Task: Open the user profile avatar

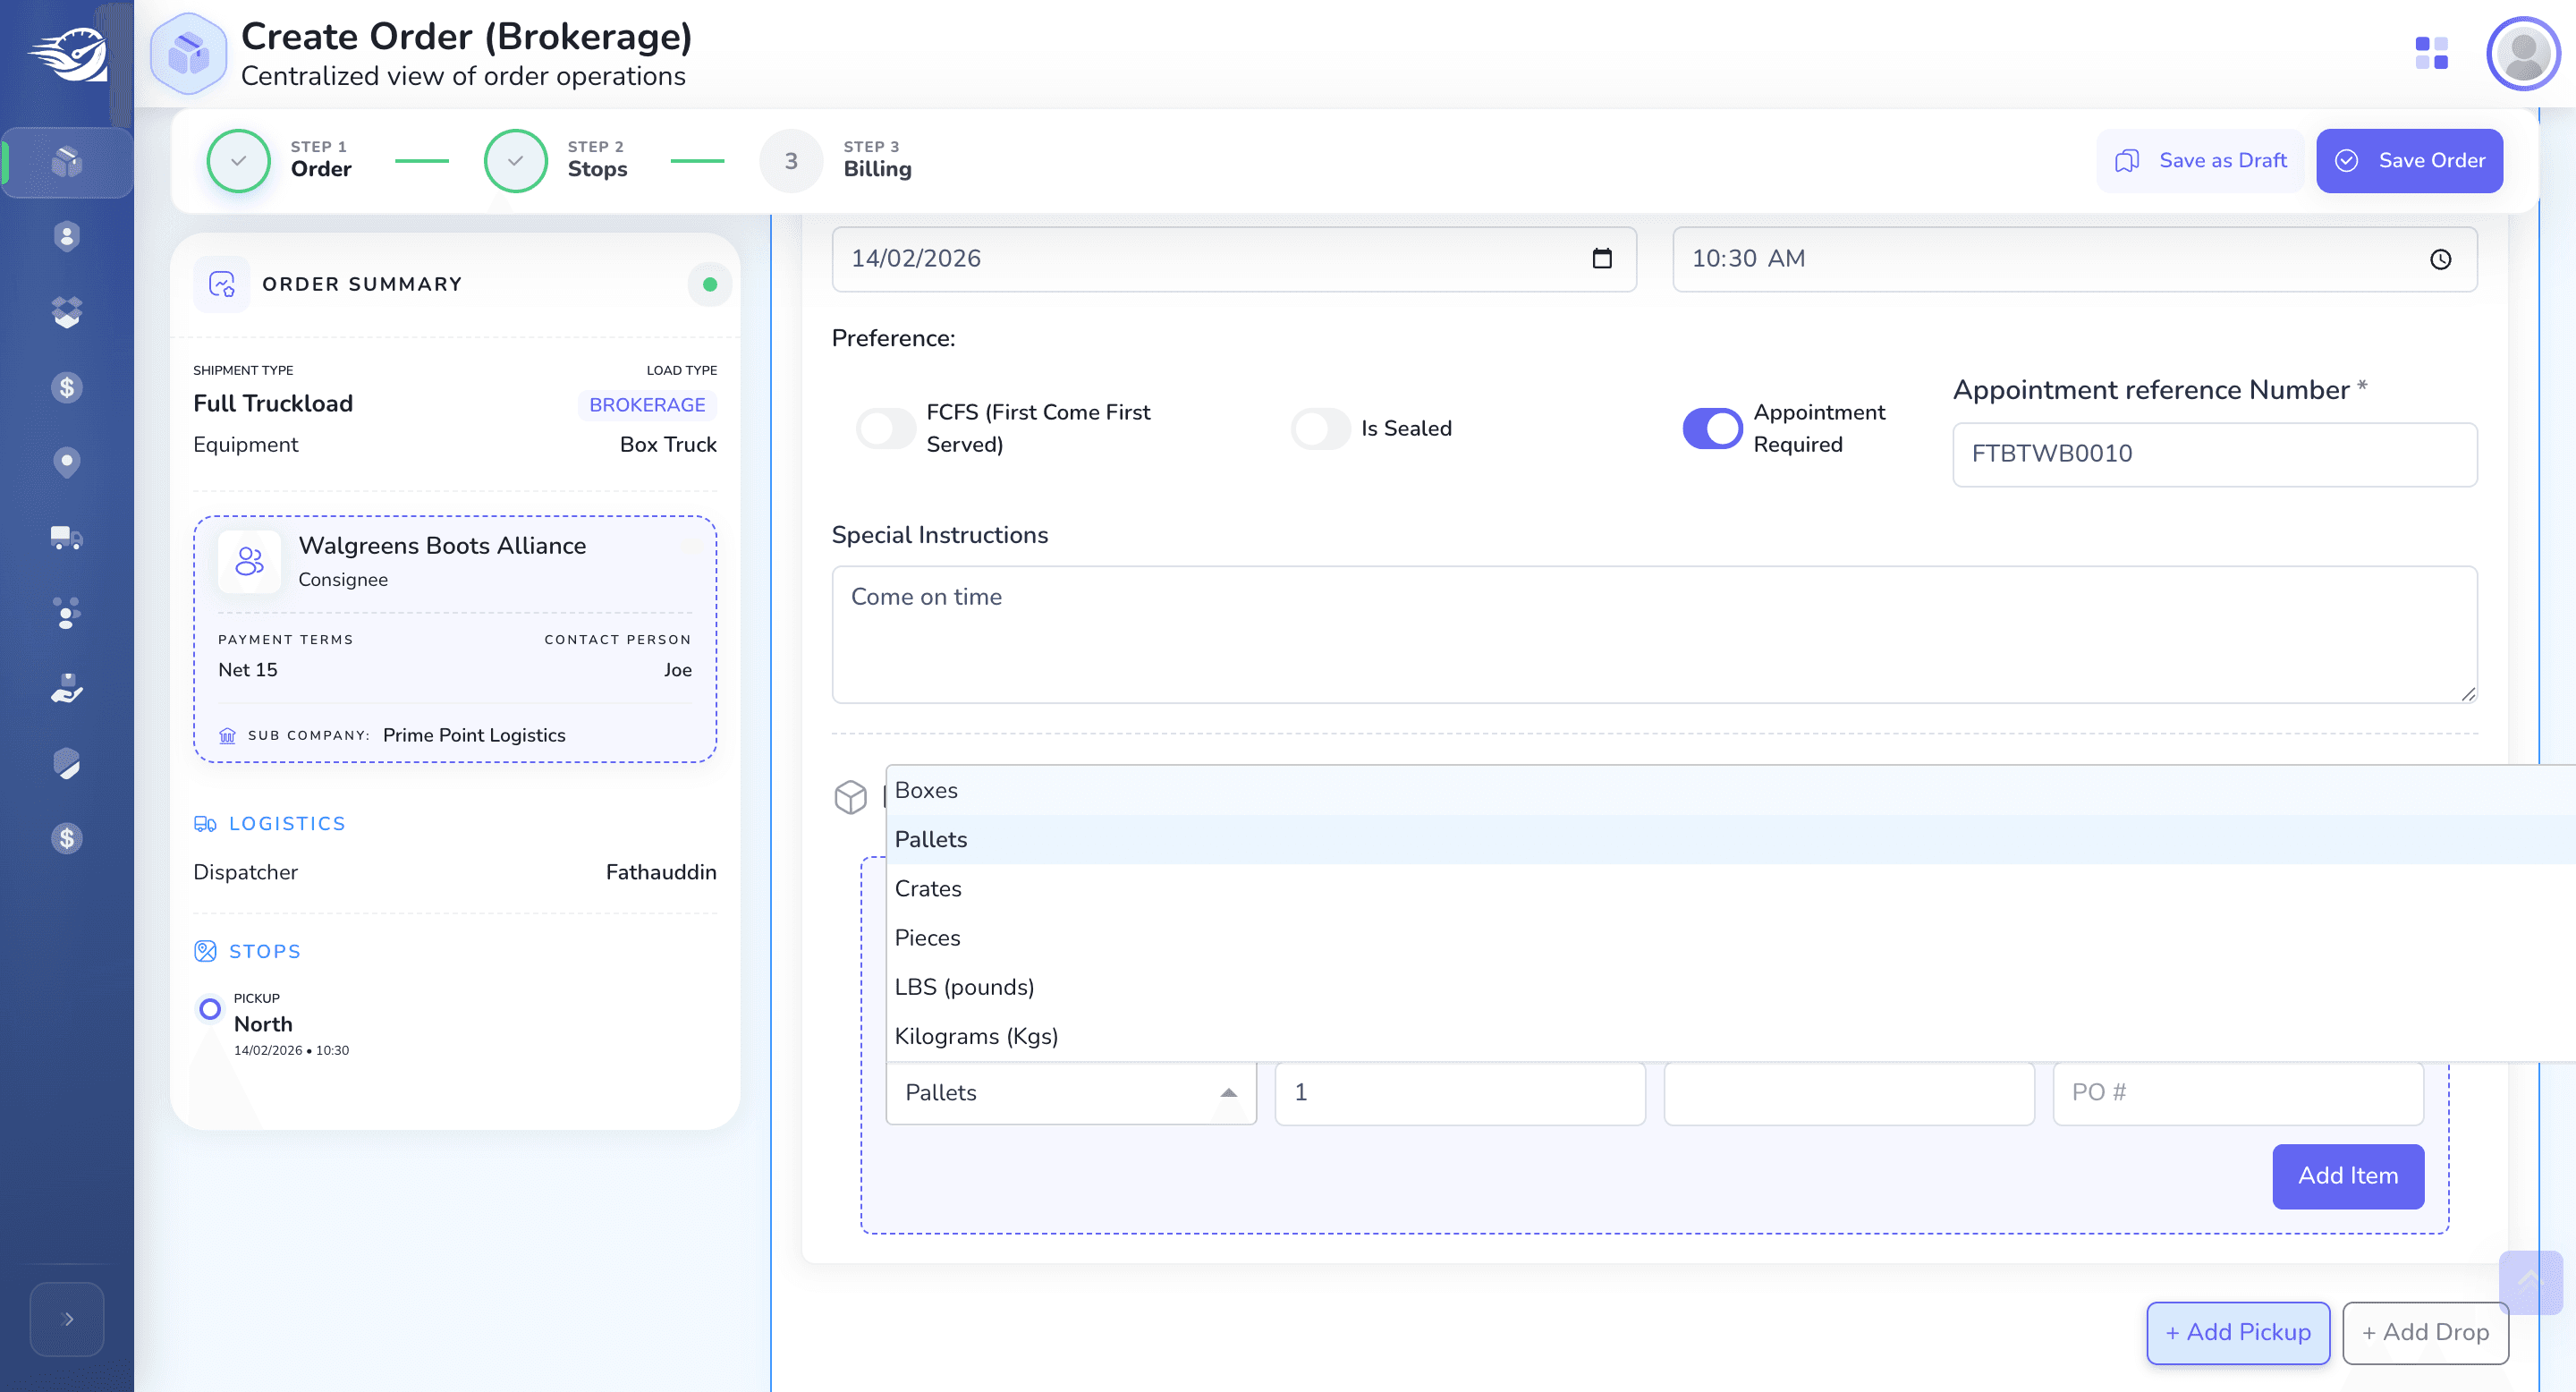Action: point(2523,53)
